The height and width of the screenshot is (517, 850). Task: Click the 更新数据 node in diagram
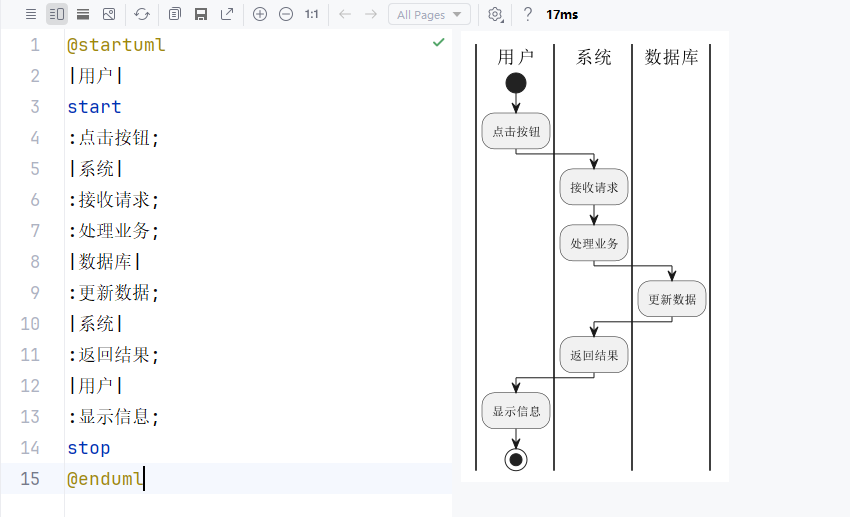pos(672,299)
